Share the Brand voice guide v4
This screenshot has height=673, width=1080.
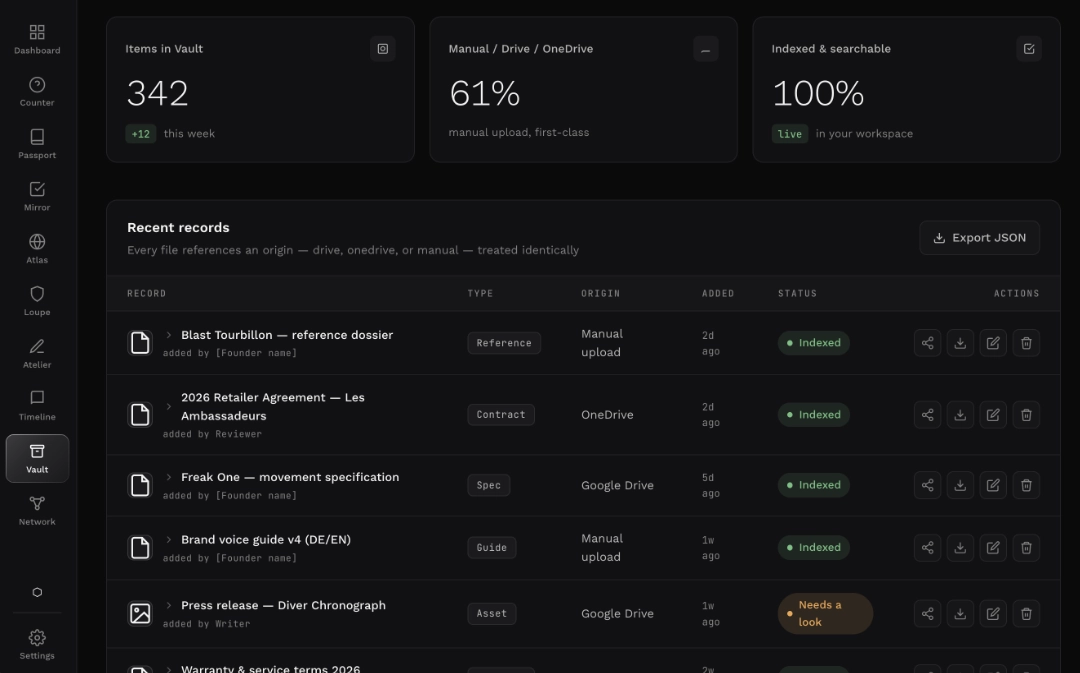pos(928,548)
